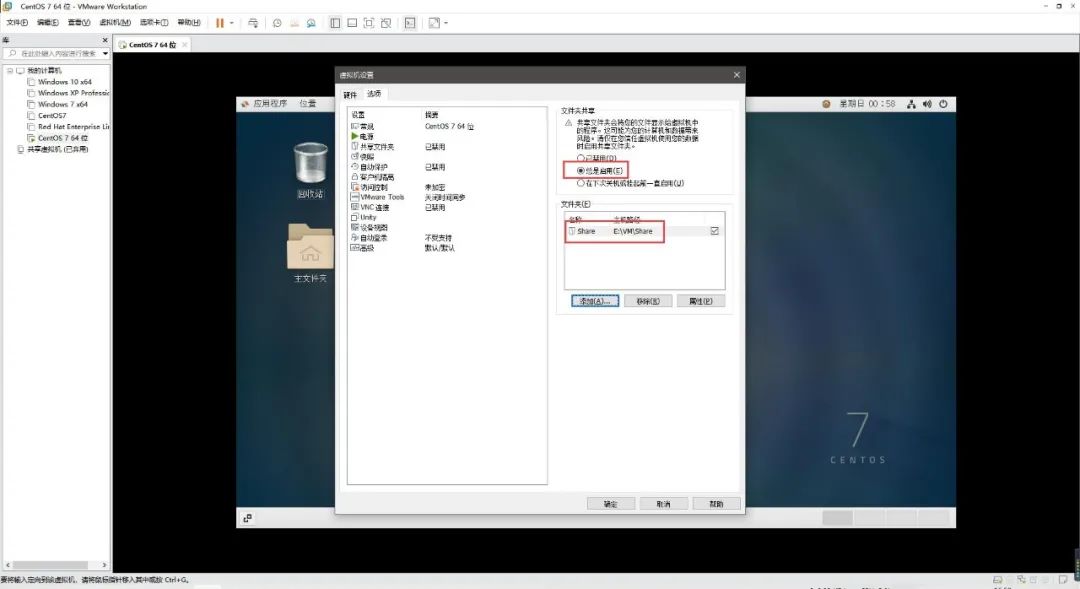Revert to snapshot using the toolbar icon
Viewport: 1080px width, 589px height.
[294, 23]
